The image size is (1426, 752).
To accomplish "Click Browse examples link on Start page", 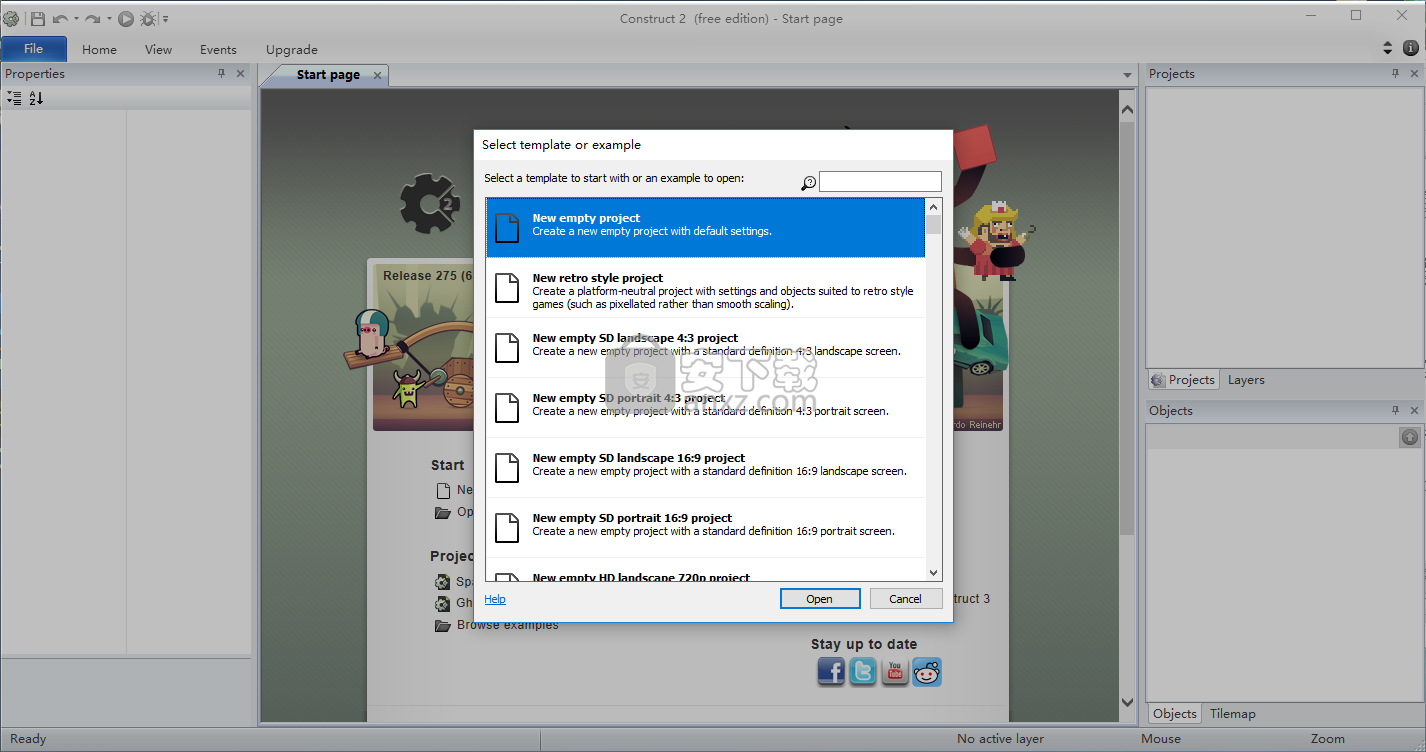I will pos(508,625).
